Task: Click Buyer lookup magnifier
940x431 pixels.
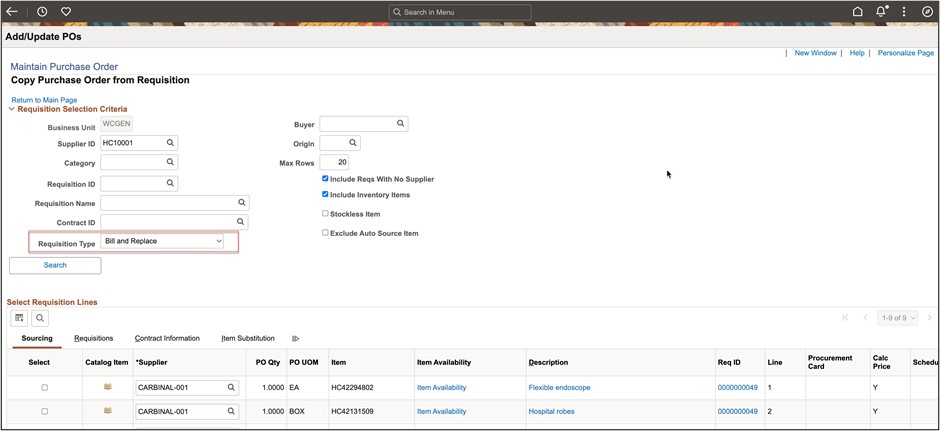Action: coord(400,123)
